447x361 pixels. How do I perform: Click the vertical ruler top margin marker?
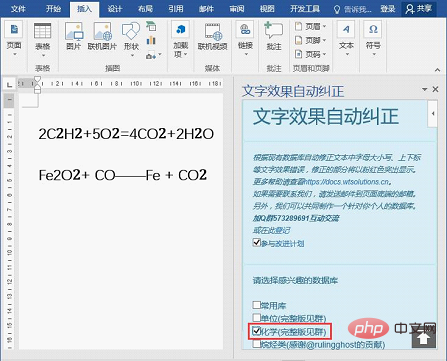click(9, 100)
